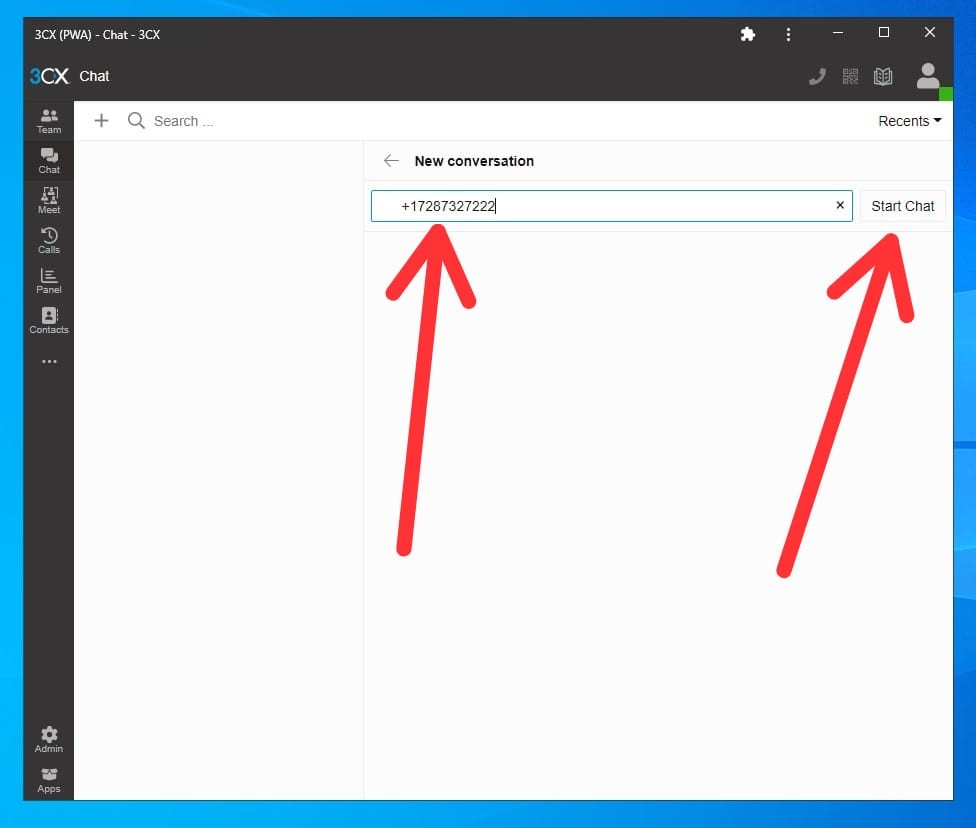Open the user guide book icon
The height and width of the screenshot is (828, 976).
882,76
